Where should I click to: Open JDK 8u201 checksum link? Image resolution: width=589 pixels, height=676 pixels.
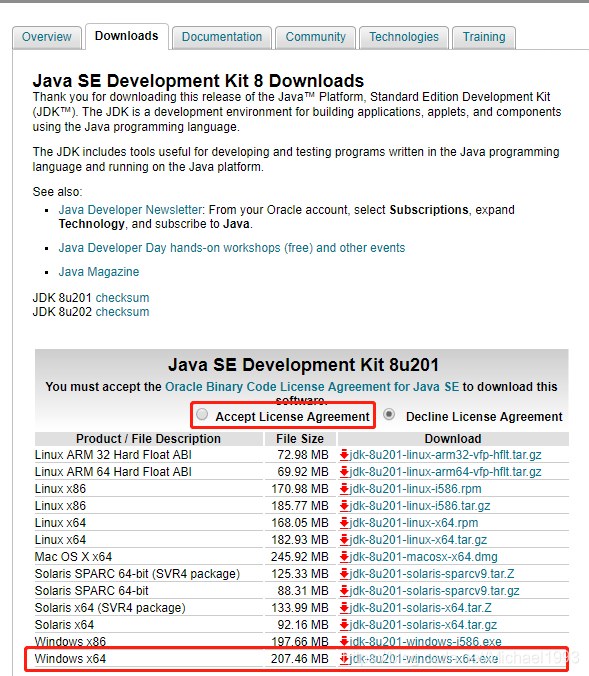point(122,298)
